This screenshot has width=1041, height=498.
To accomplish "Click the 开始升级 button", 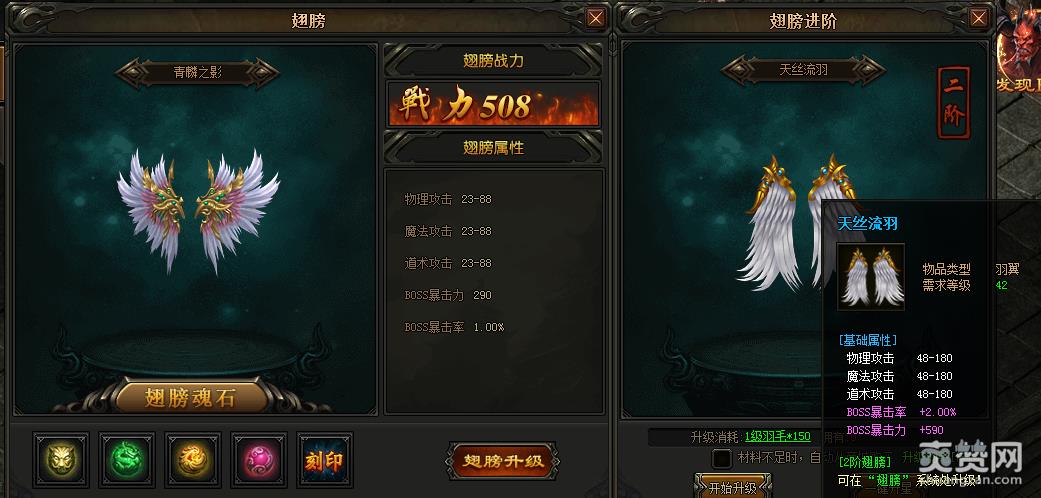I will (x=732, y=487).
